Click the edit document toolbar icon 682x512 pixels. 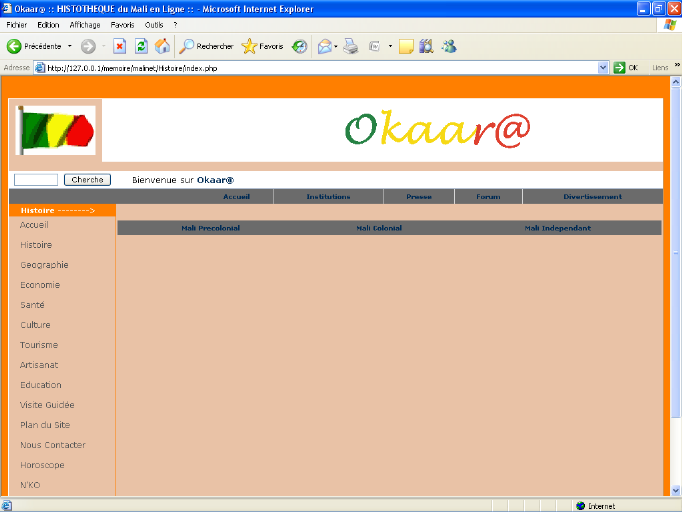[374, 46]
